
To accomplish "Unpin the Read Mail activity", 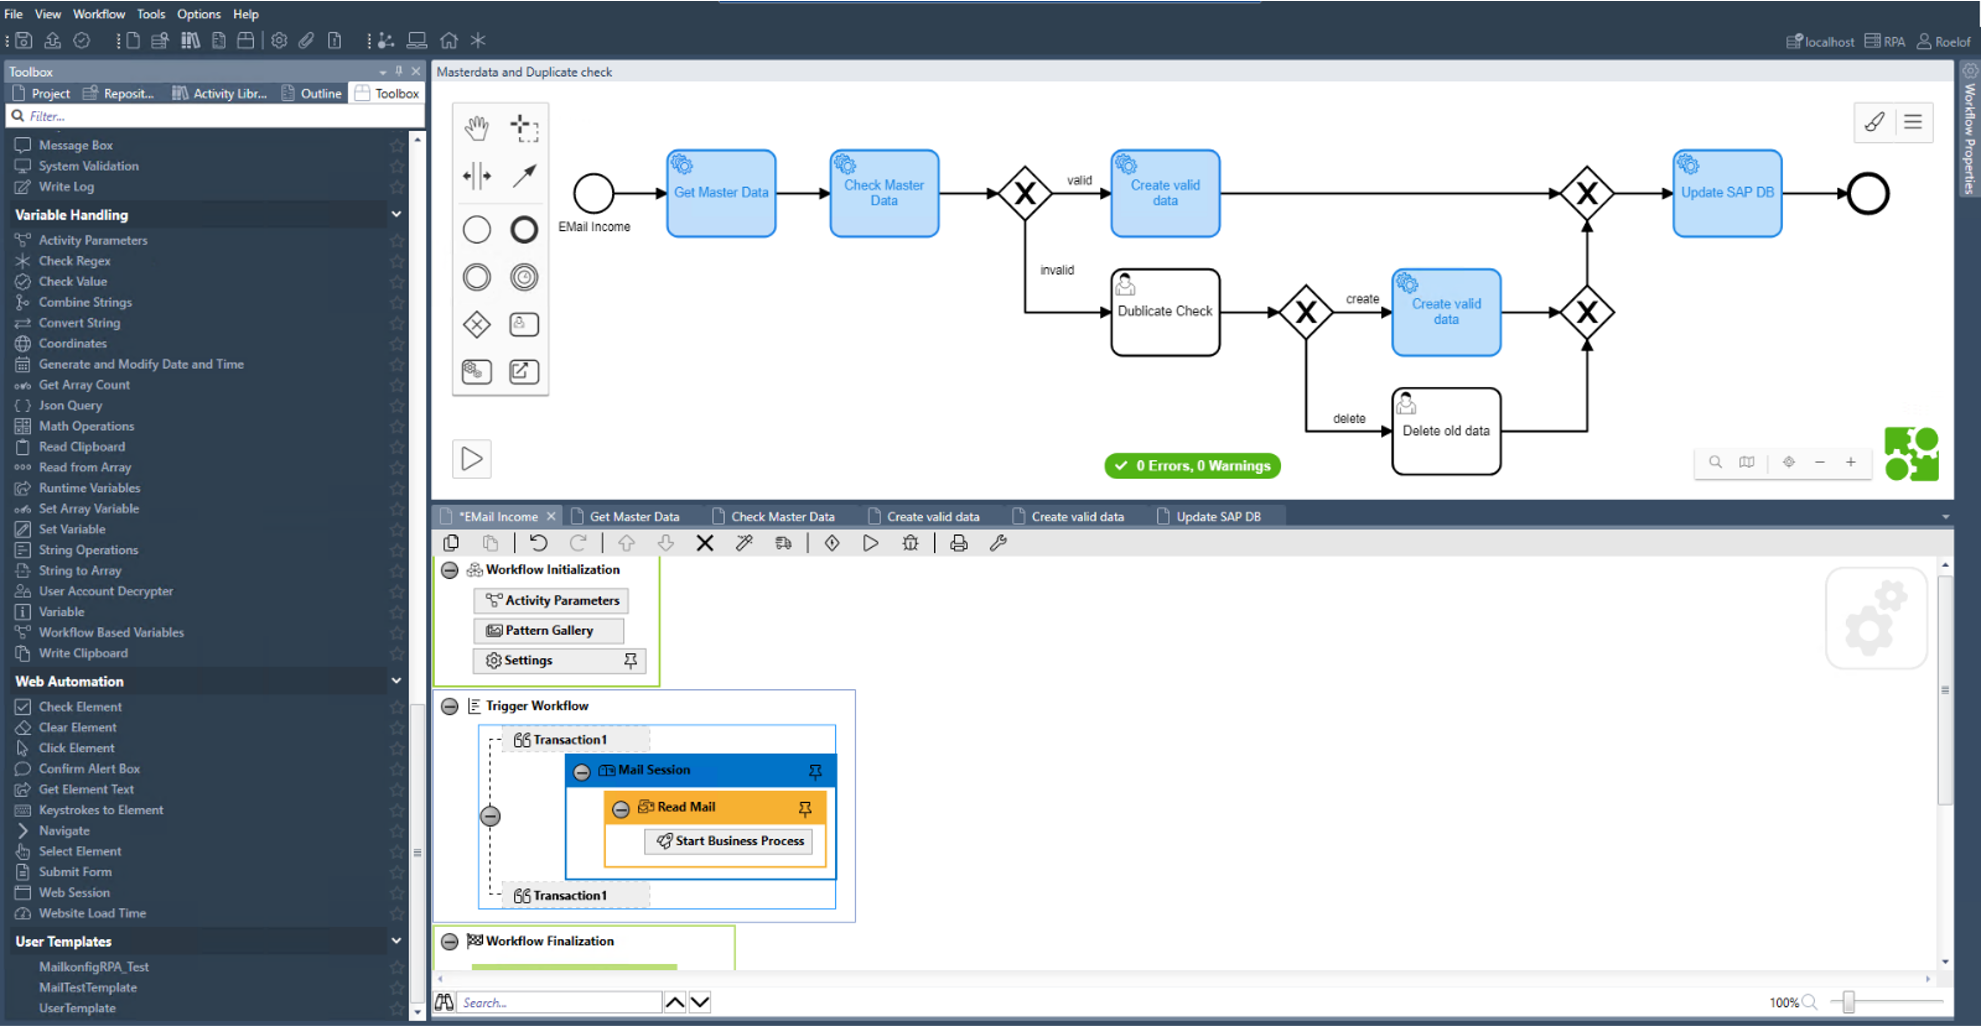I will (805, 807).
